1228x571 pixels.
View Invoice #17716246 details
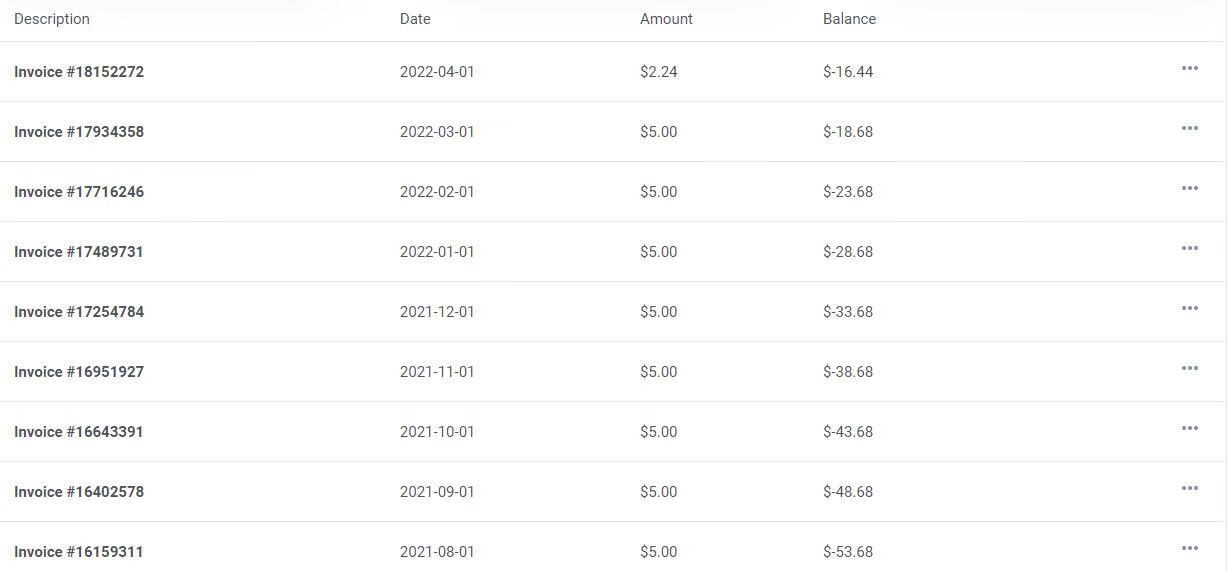point(79,192)
